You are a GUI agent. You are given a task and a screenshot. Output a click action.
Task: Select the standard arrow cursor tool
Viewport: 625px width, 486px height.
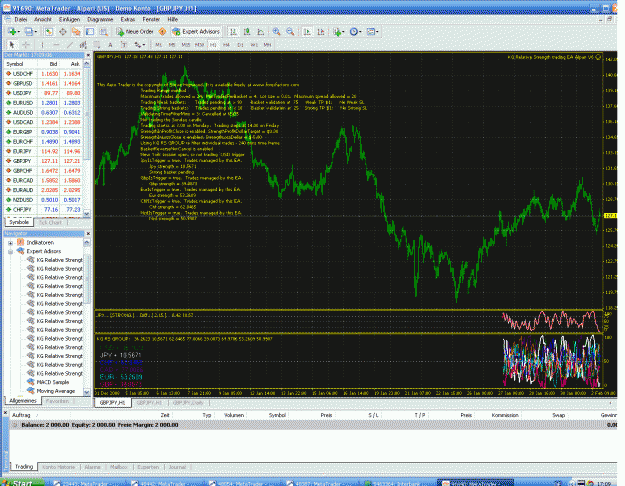coord(12,45)
